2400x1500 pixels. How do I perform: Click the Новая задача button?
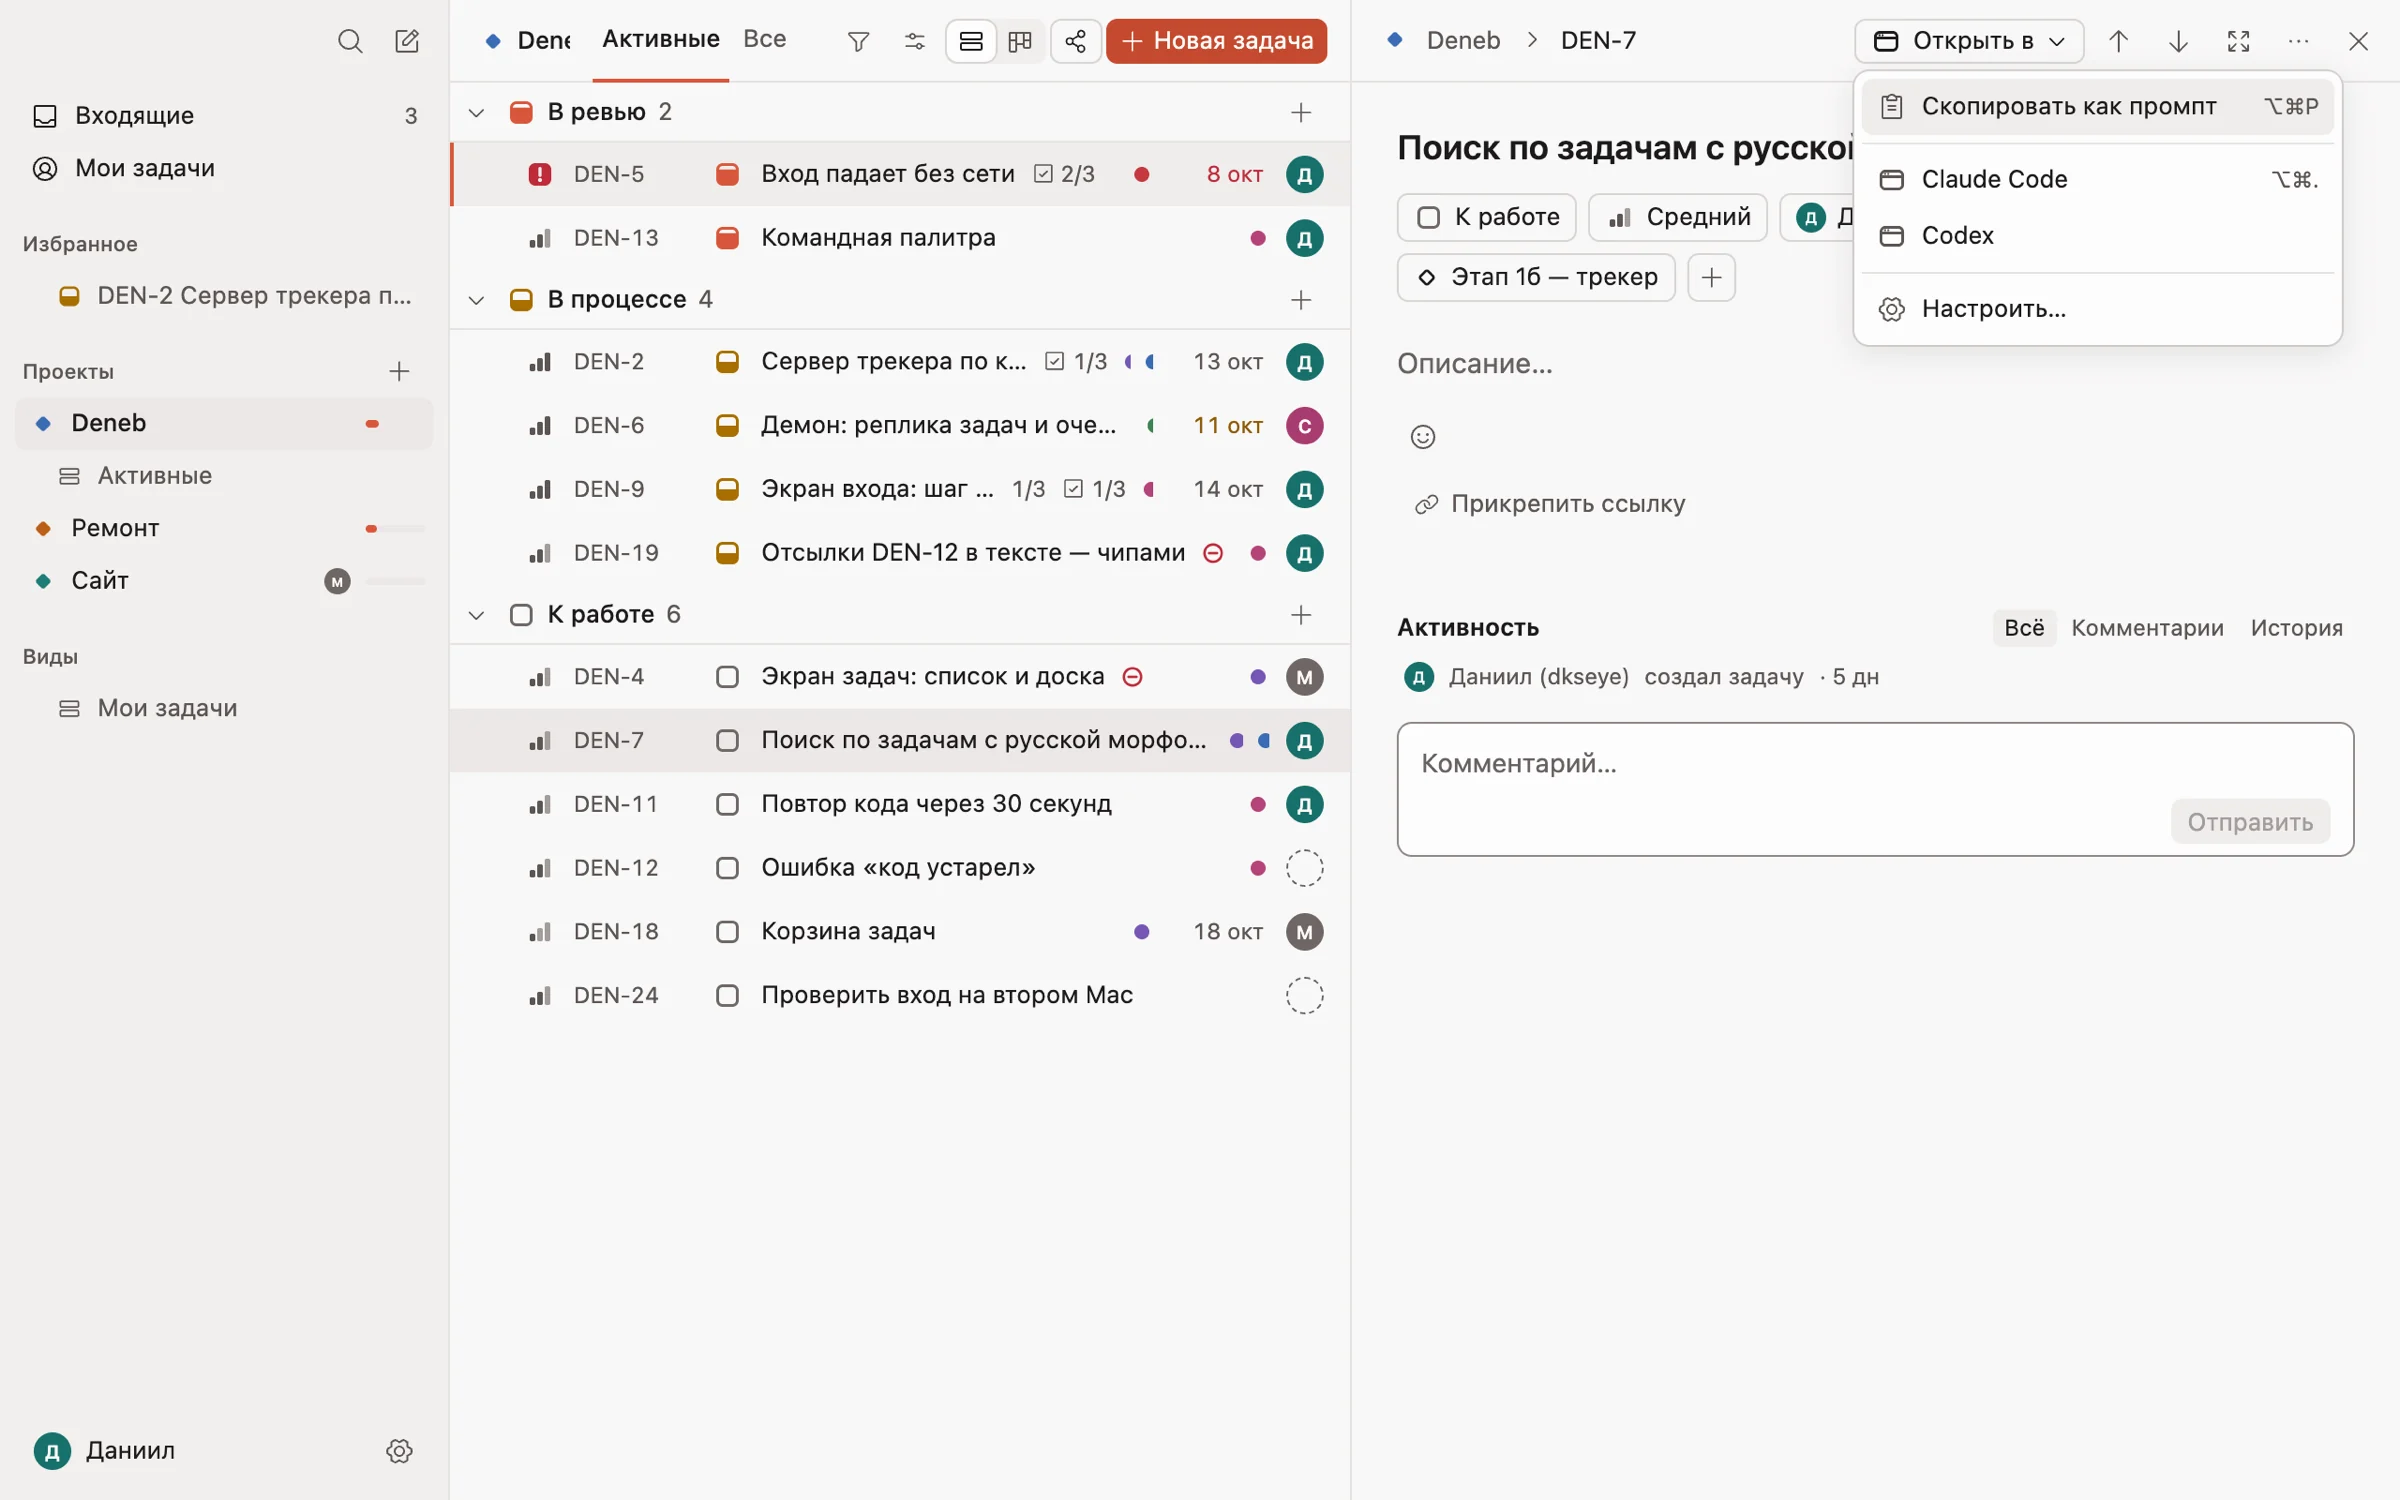tap(1216, 41)
